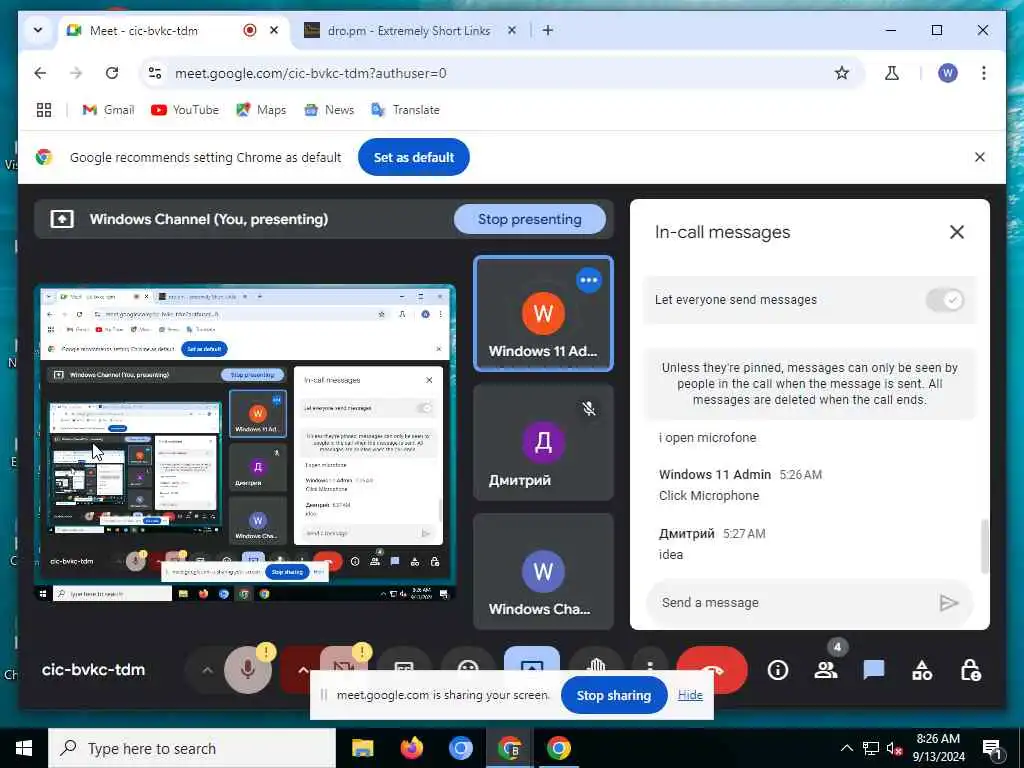Switch to dro.pm Extremely Short Links tab
Image resolution: width=1024 pixels, height=768 pixels.
(x=409, y=31)
